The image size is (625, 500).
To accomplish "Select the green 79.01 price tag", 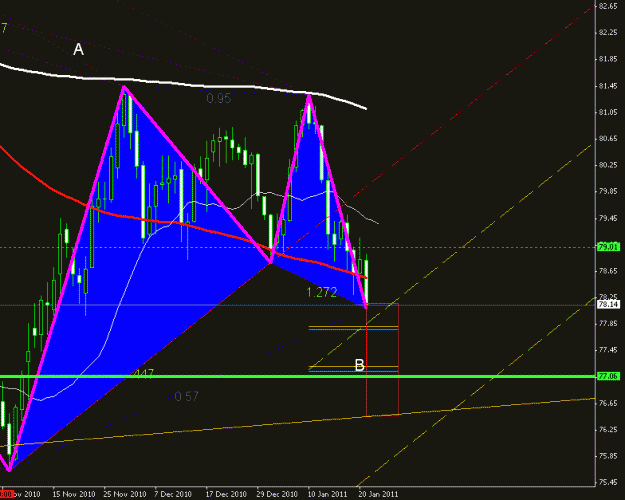I will coord(608,247).
